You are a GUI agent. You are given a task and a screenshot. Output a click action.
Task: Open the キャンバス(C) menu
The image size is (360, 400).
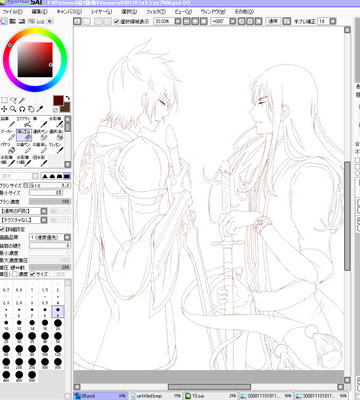click(69, 12)
